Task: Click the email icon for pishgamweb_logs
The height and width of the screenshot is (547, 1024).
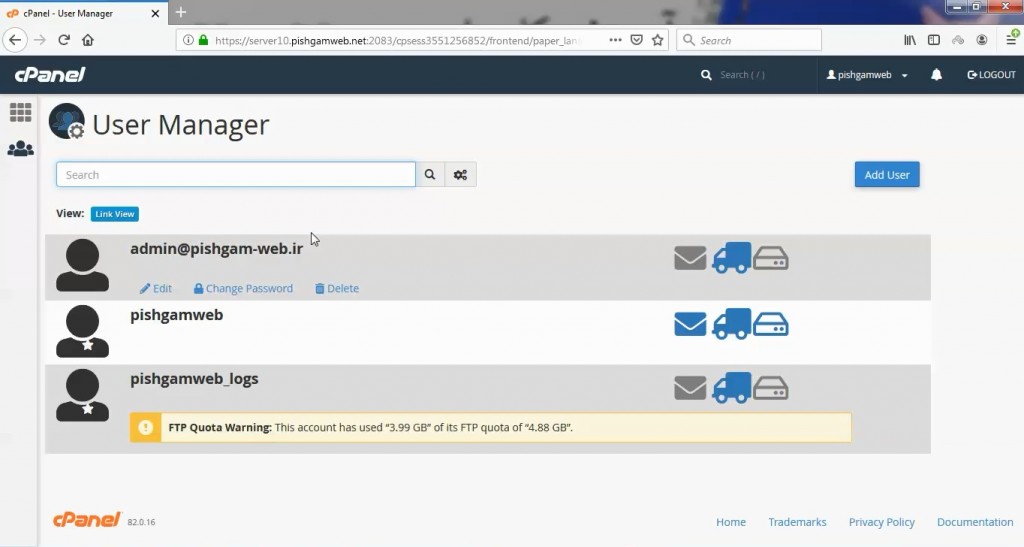Action: pyautogui.click(x=690, y=388)
